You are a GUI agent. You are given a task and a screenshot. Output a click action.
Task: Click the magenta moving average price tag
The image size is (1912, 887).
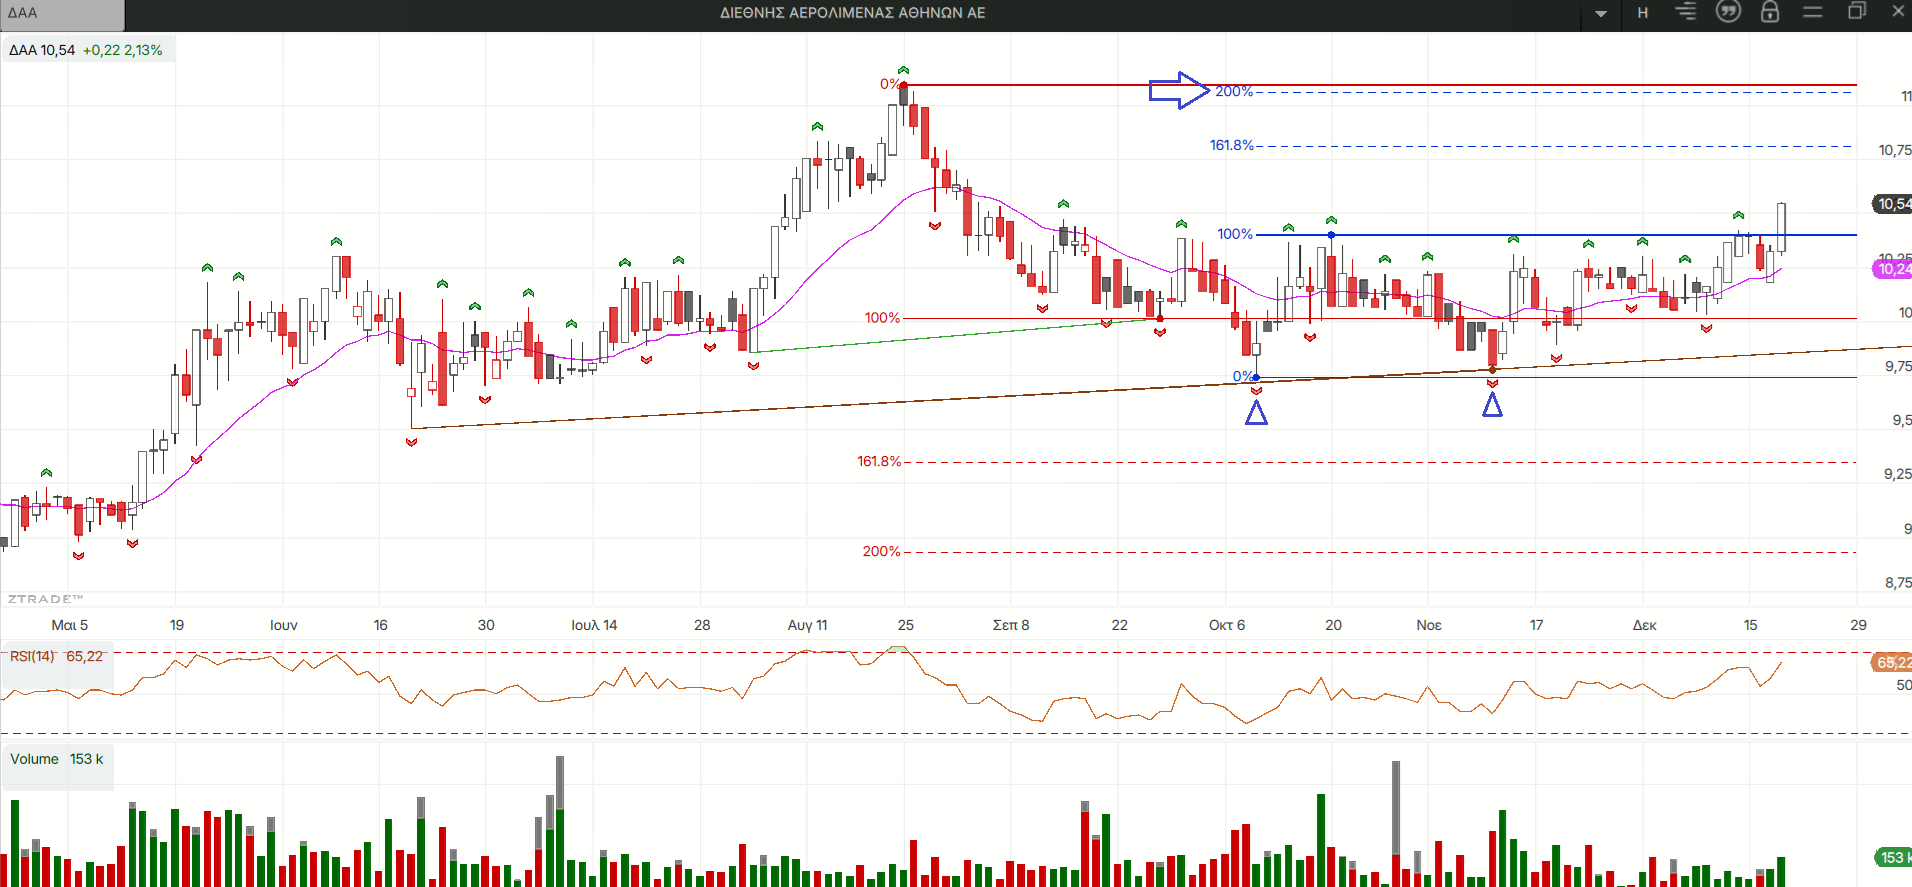click(x=1892, y=269)
